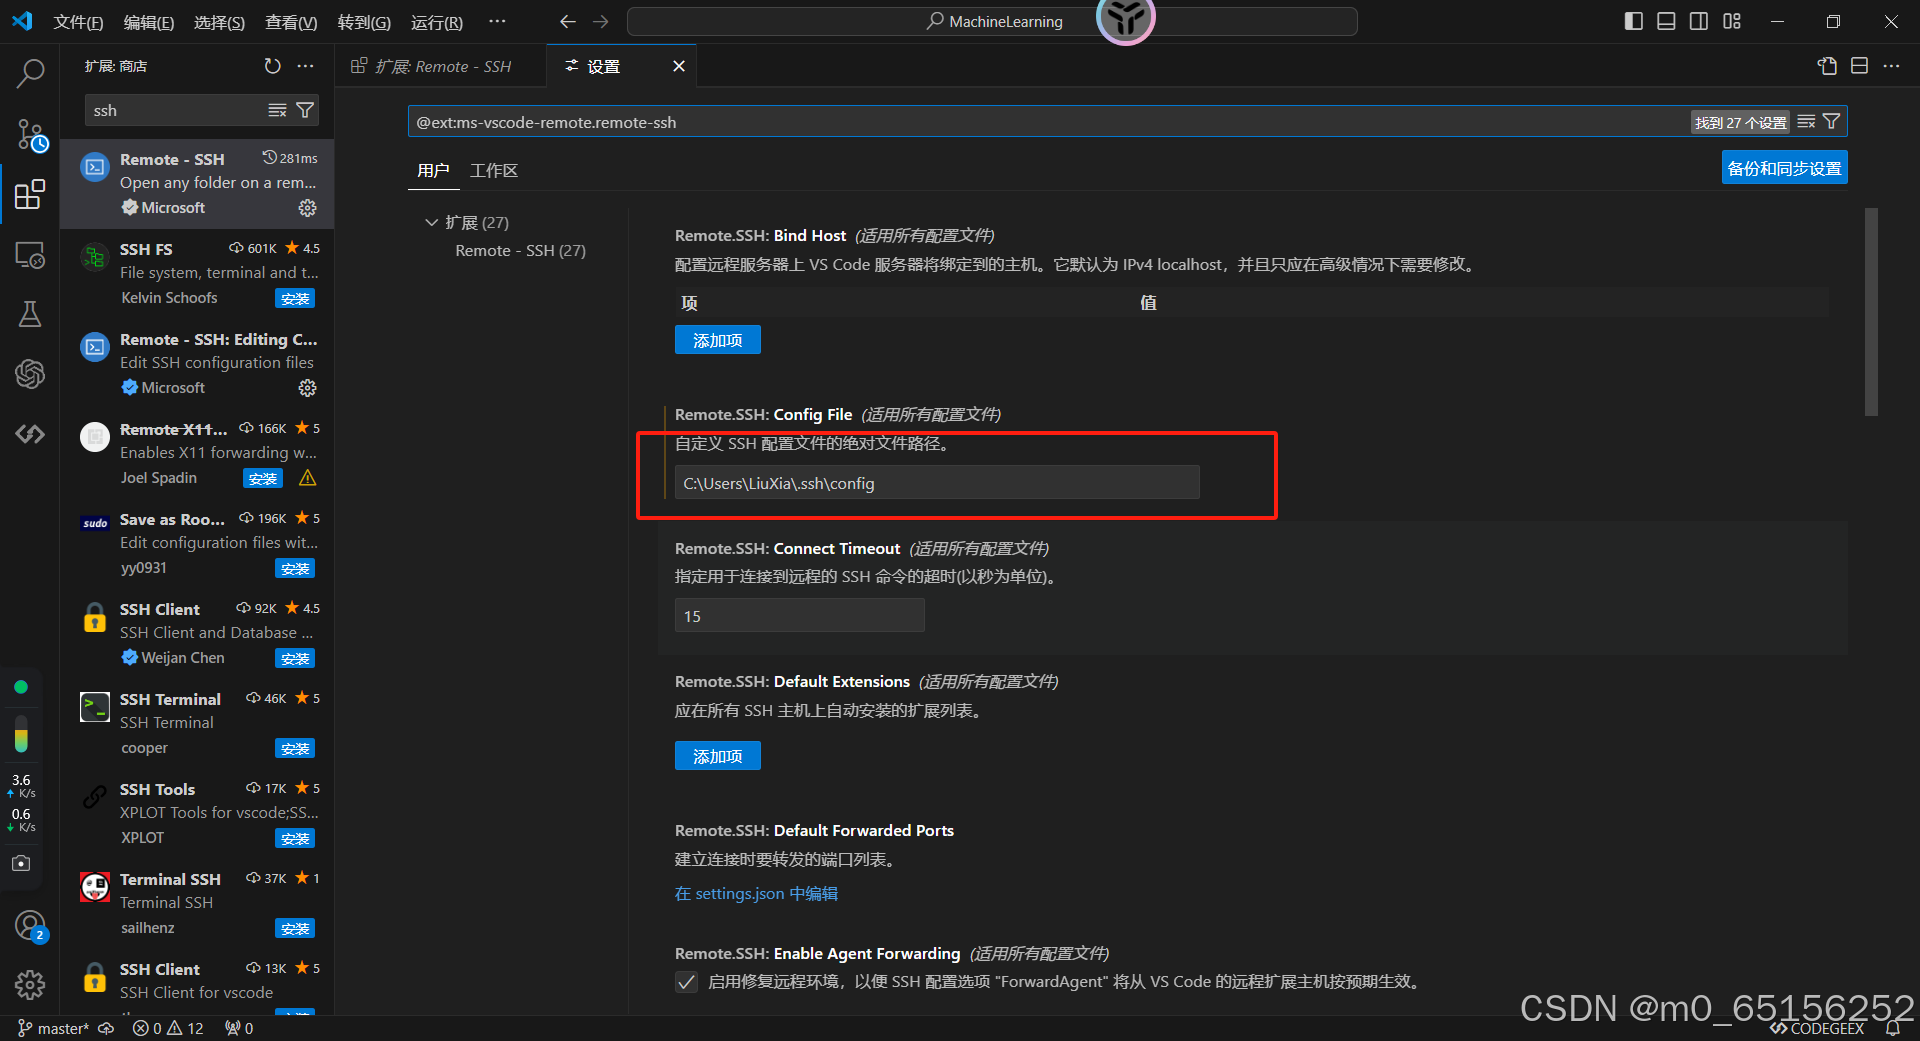
Task: Open errors and warnings status entry
Action: 168,1028
